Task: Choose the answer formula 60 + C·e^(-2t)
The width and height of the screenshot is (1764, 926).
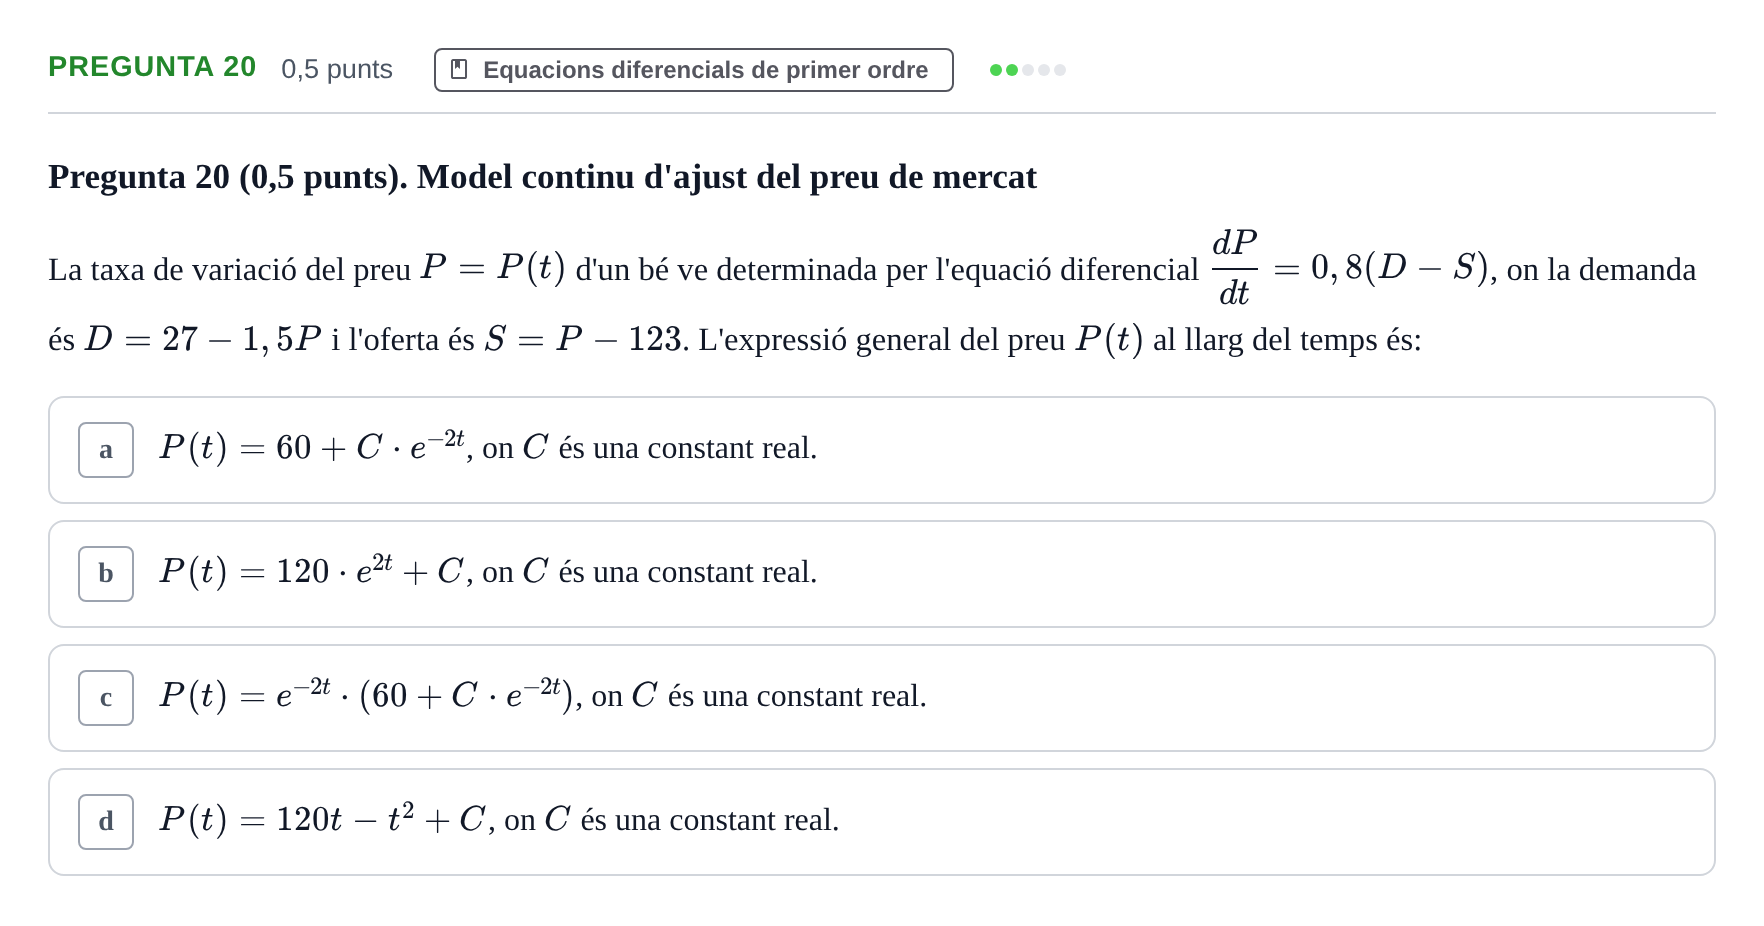Action: [x=312, y=446]
